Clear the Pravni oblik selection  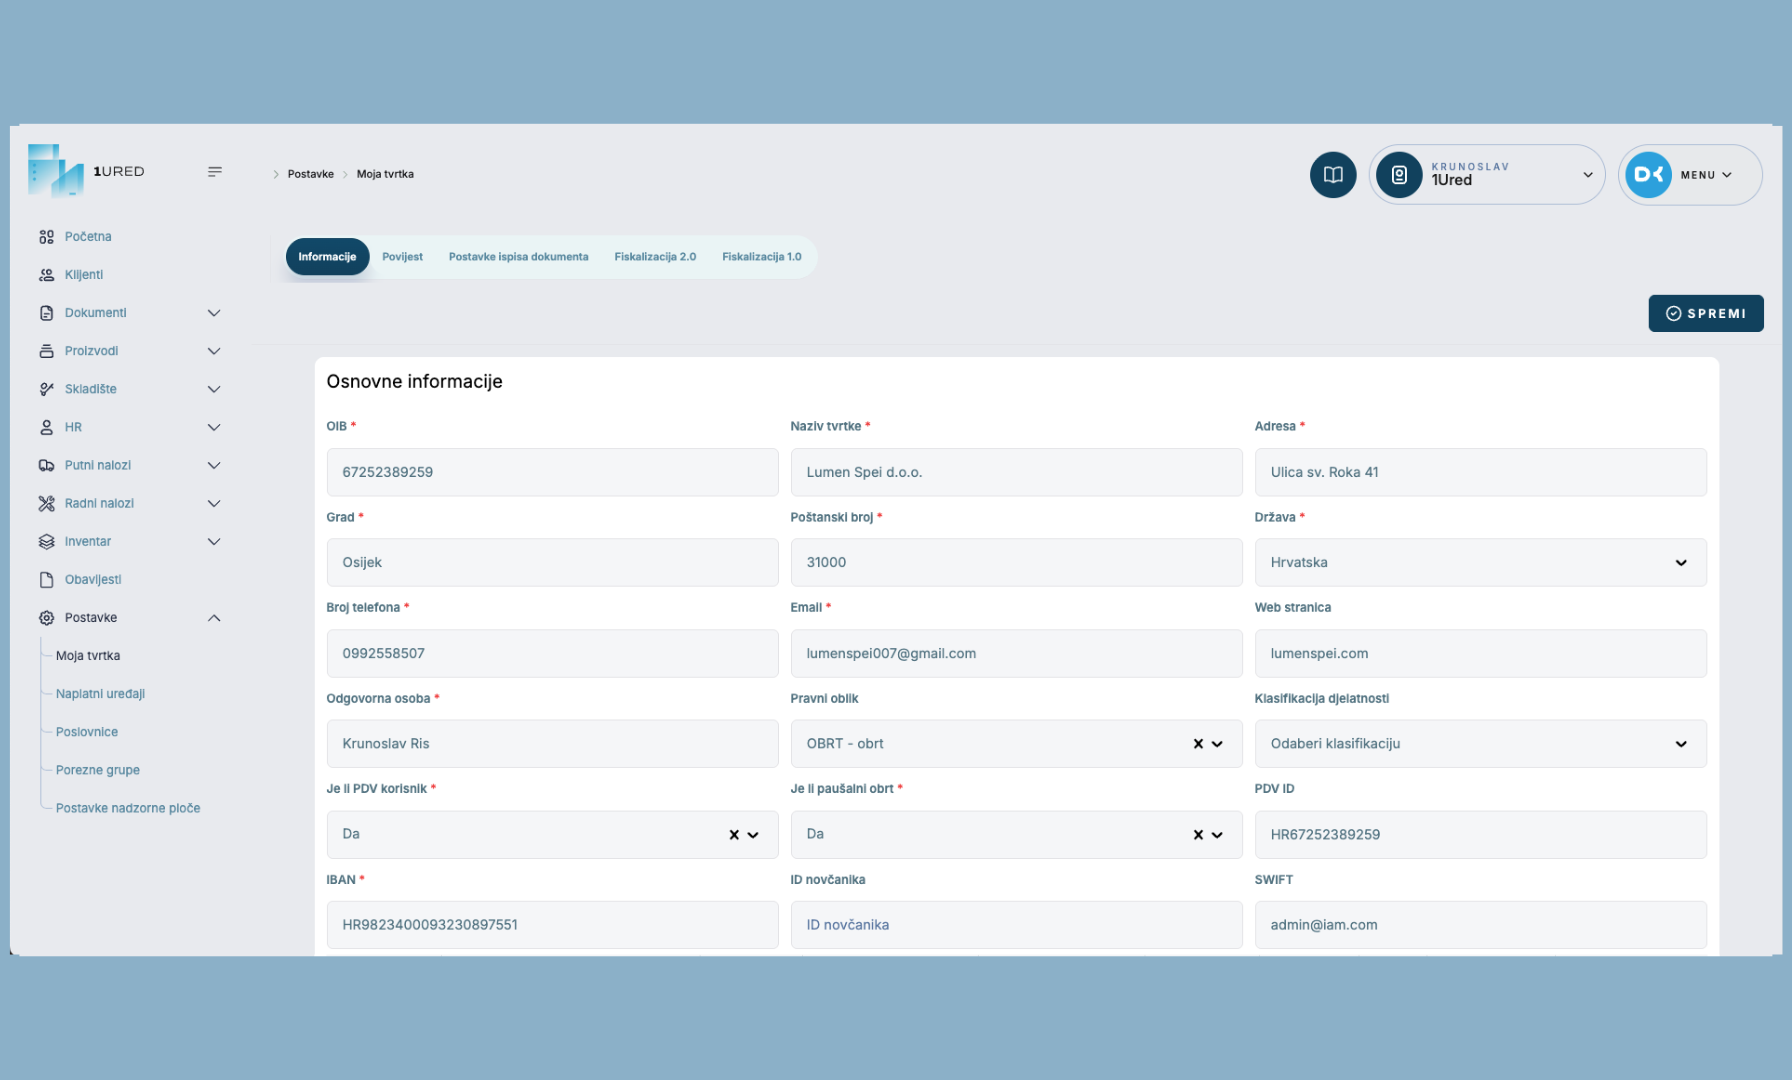click(x=1198, y=744)
